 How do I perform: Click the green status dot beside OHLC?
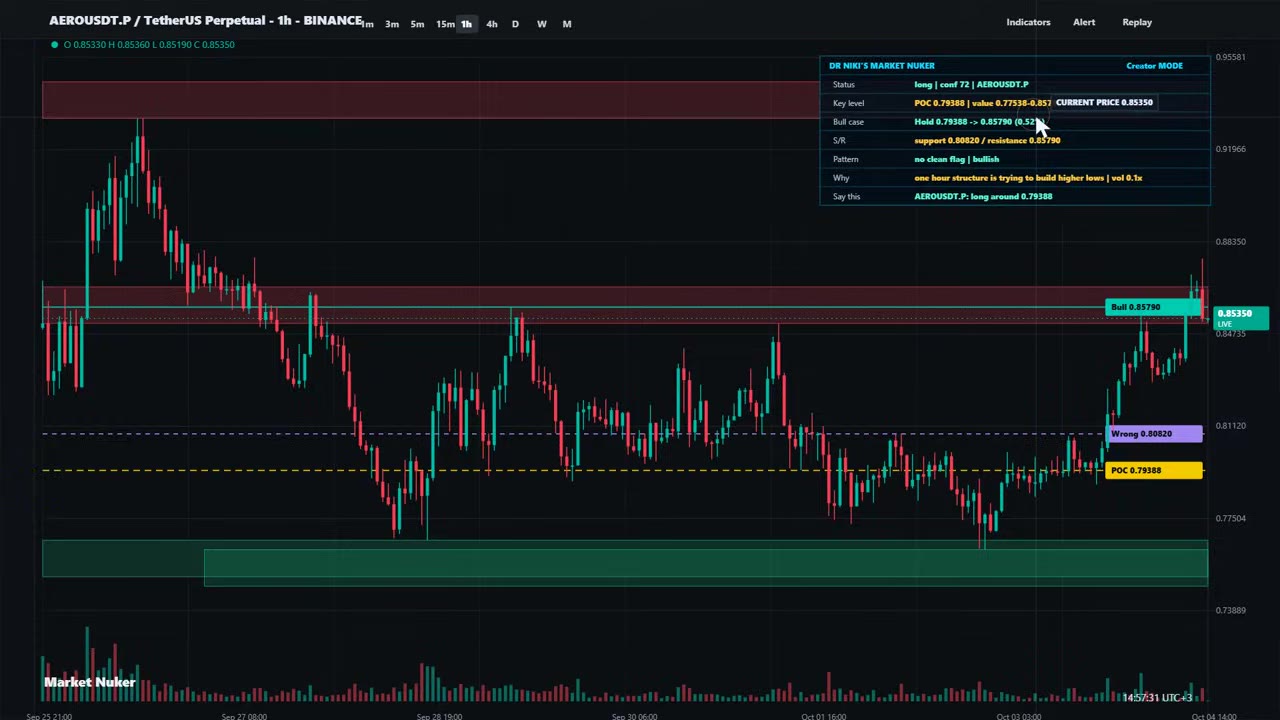click(x=54, y=44)
